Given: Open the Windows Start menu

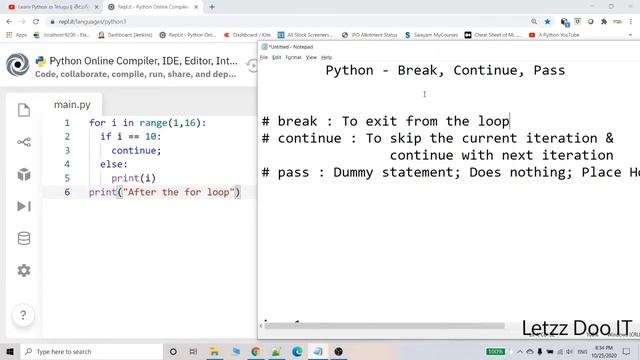Looking at the screenshot, I should tap(10, 351).
